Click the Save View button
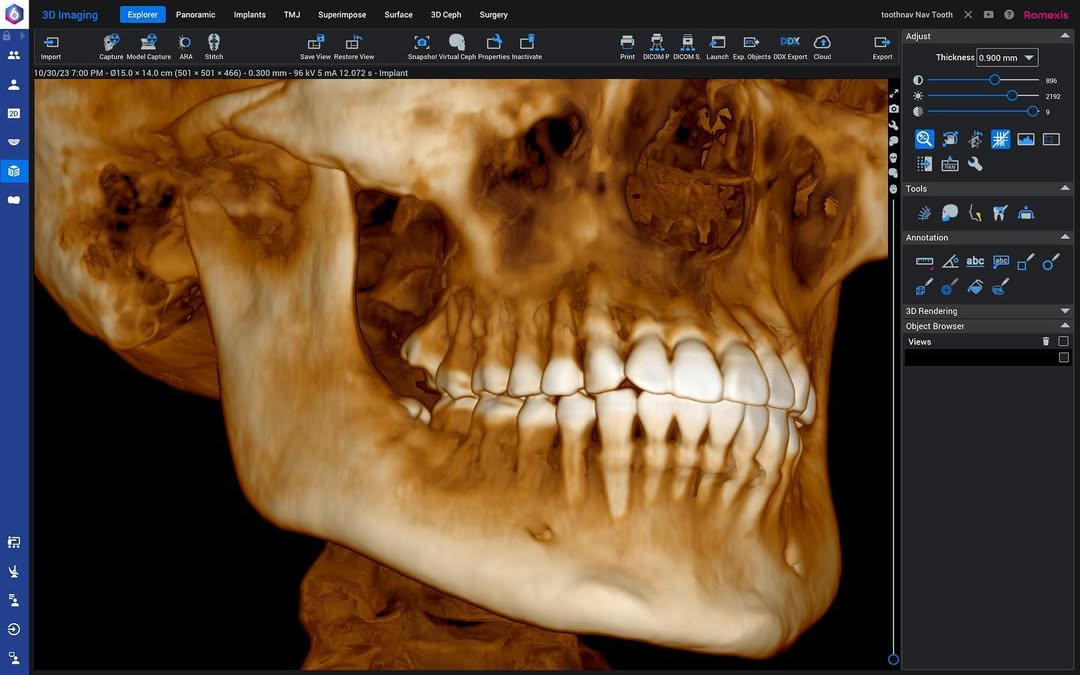Viewport: 1080px width, 675px height. (315, 47)
